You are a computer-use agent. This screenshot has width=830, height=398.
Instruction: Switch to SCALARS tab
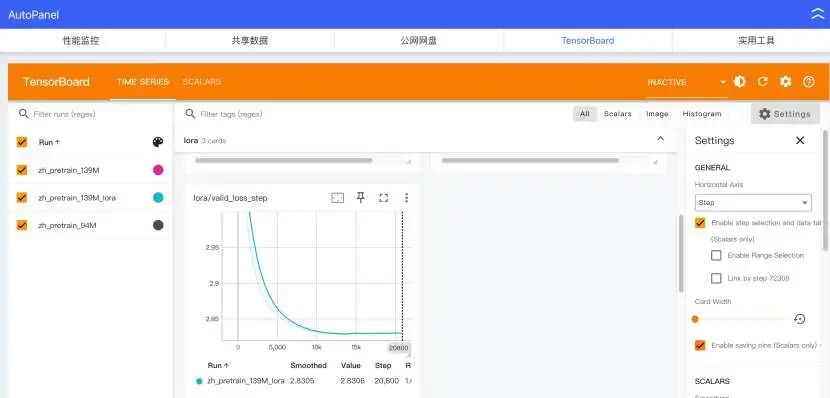(202, 82)
